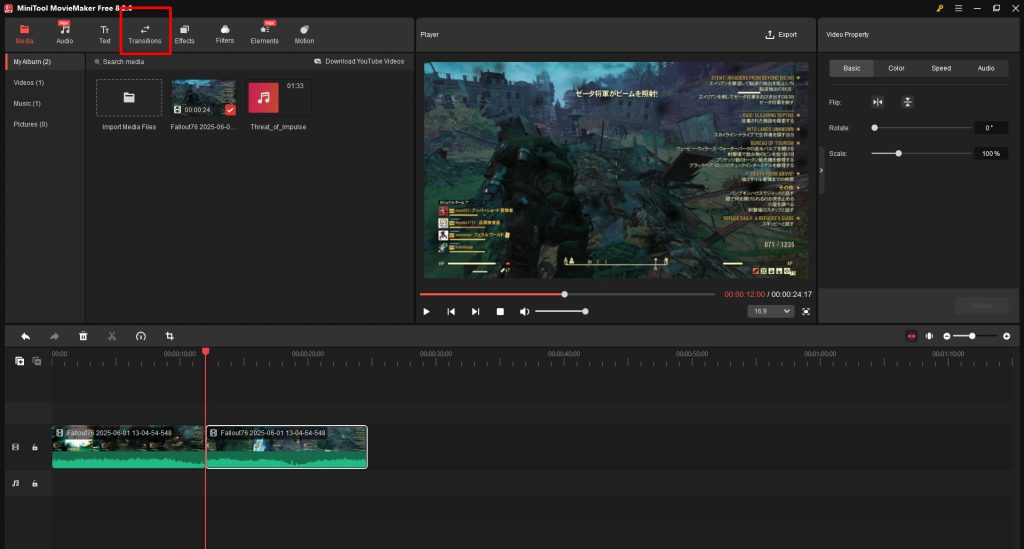Toggle lock on video track

(35, 447)
